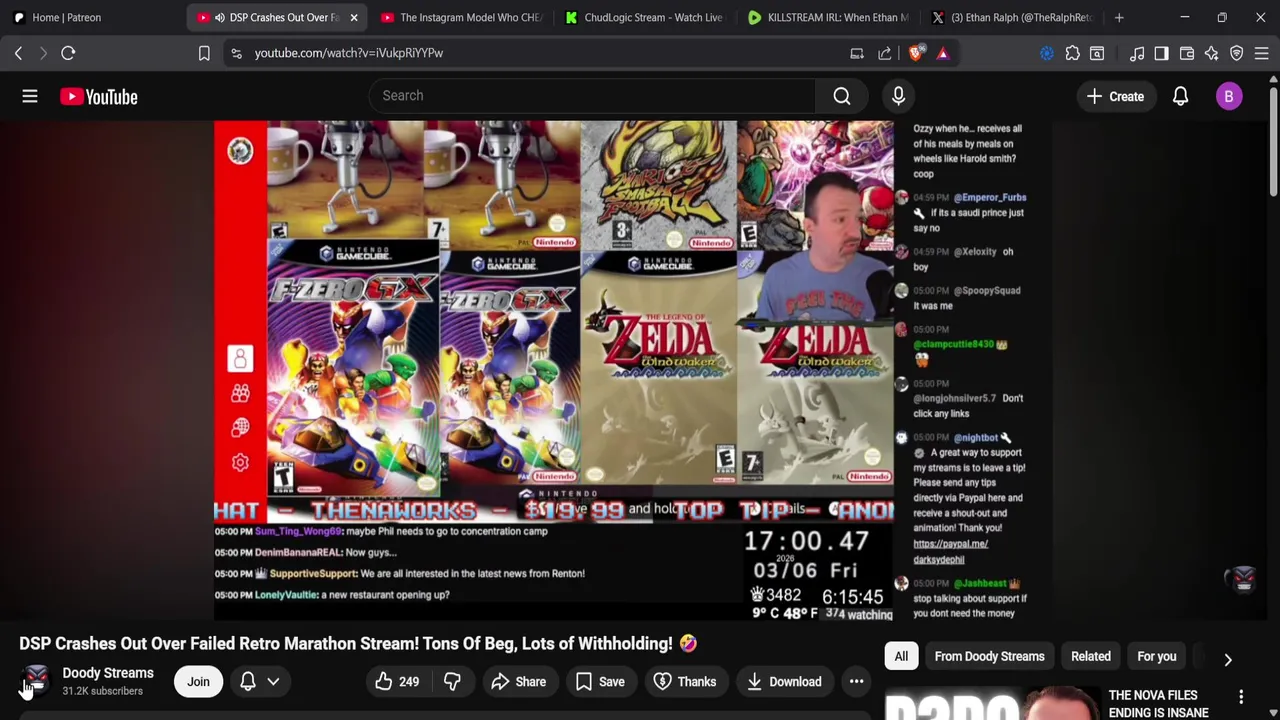Screen dimensions: 1280x720
Task: Select the Related filter chip
Action: point(1091,656)
